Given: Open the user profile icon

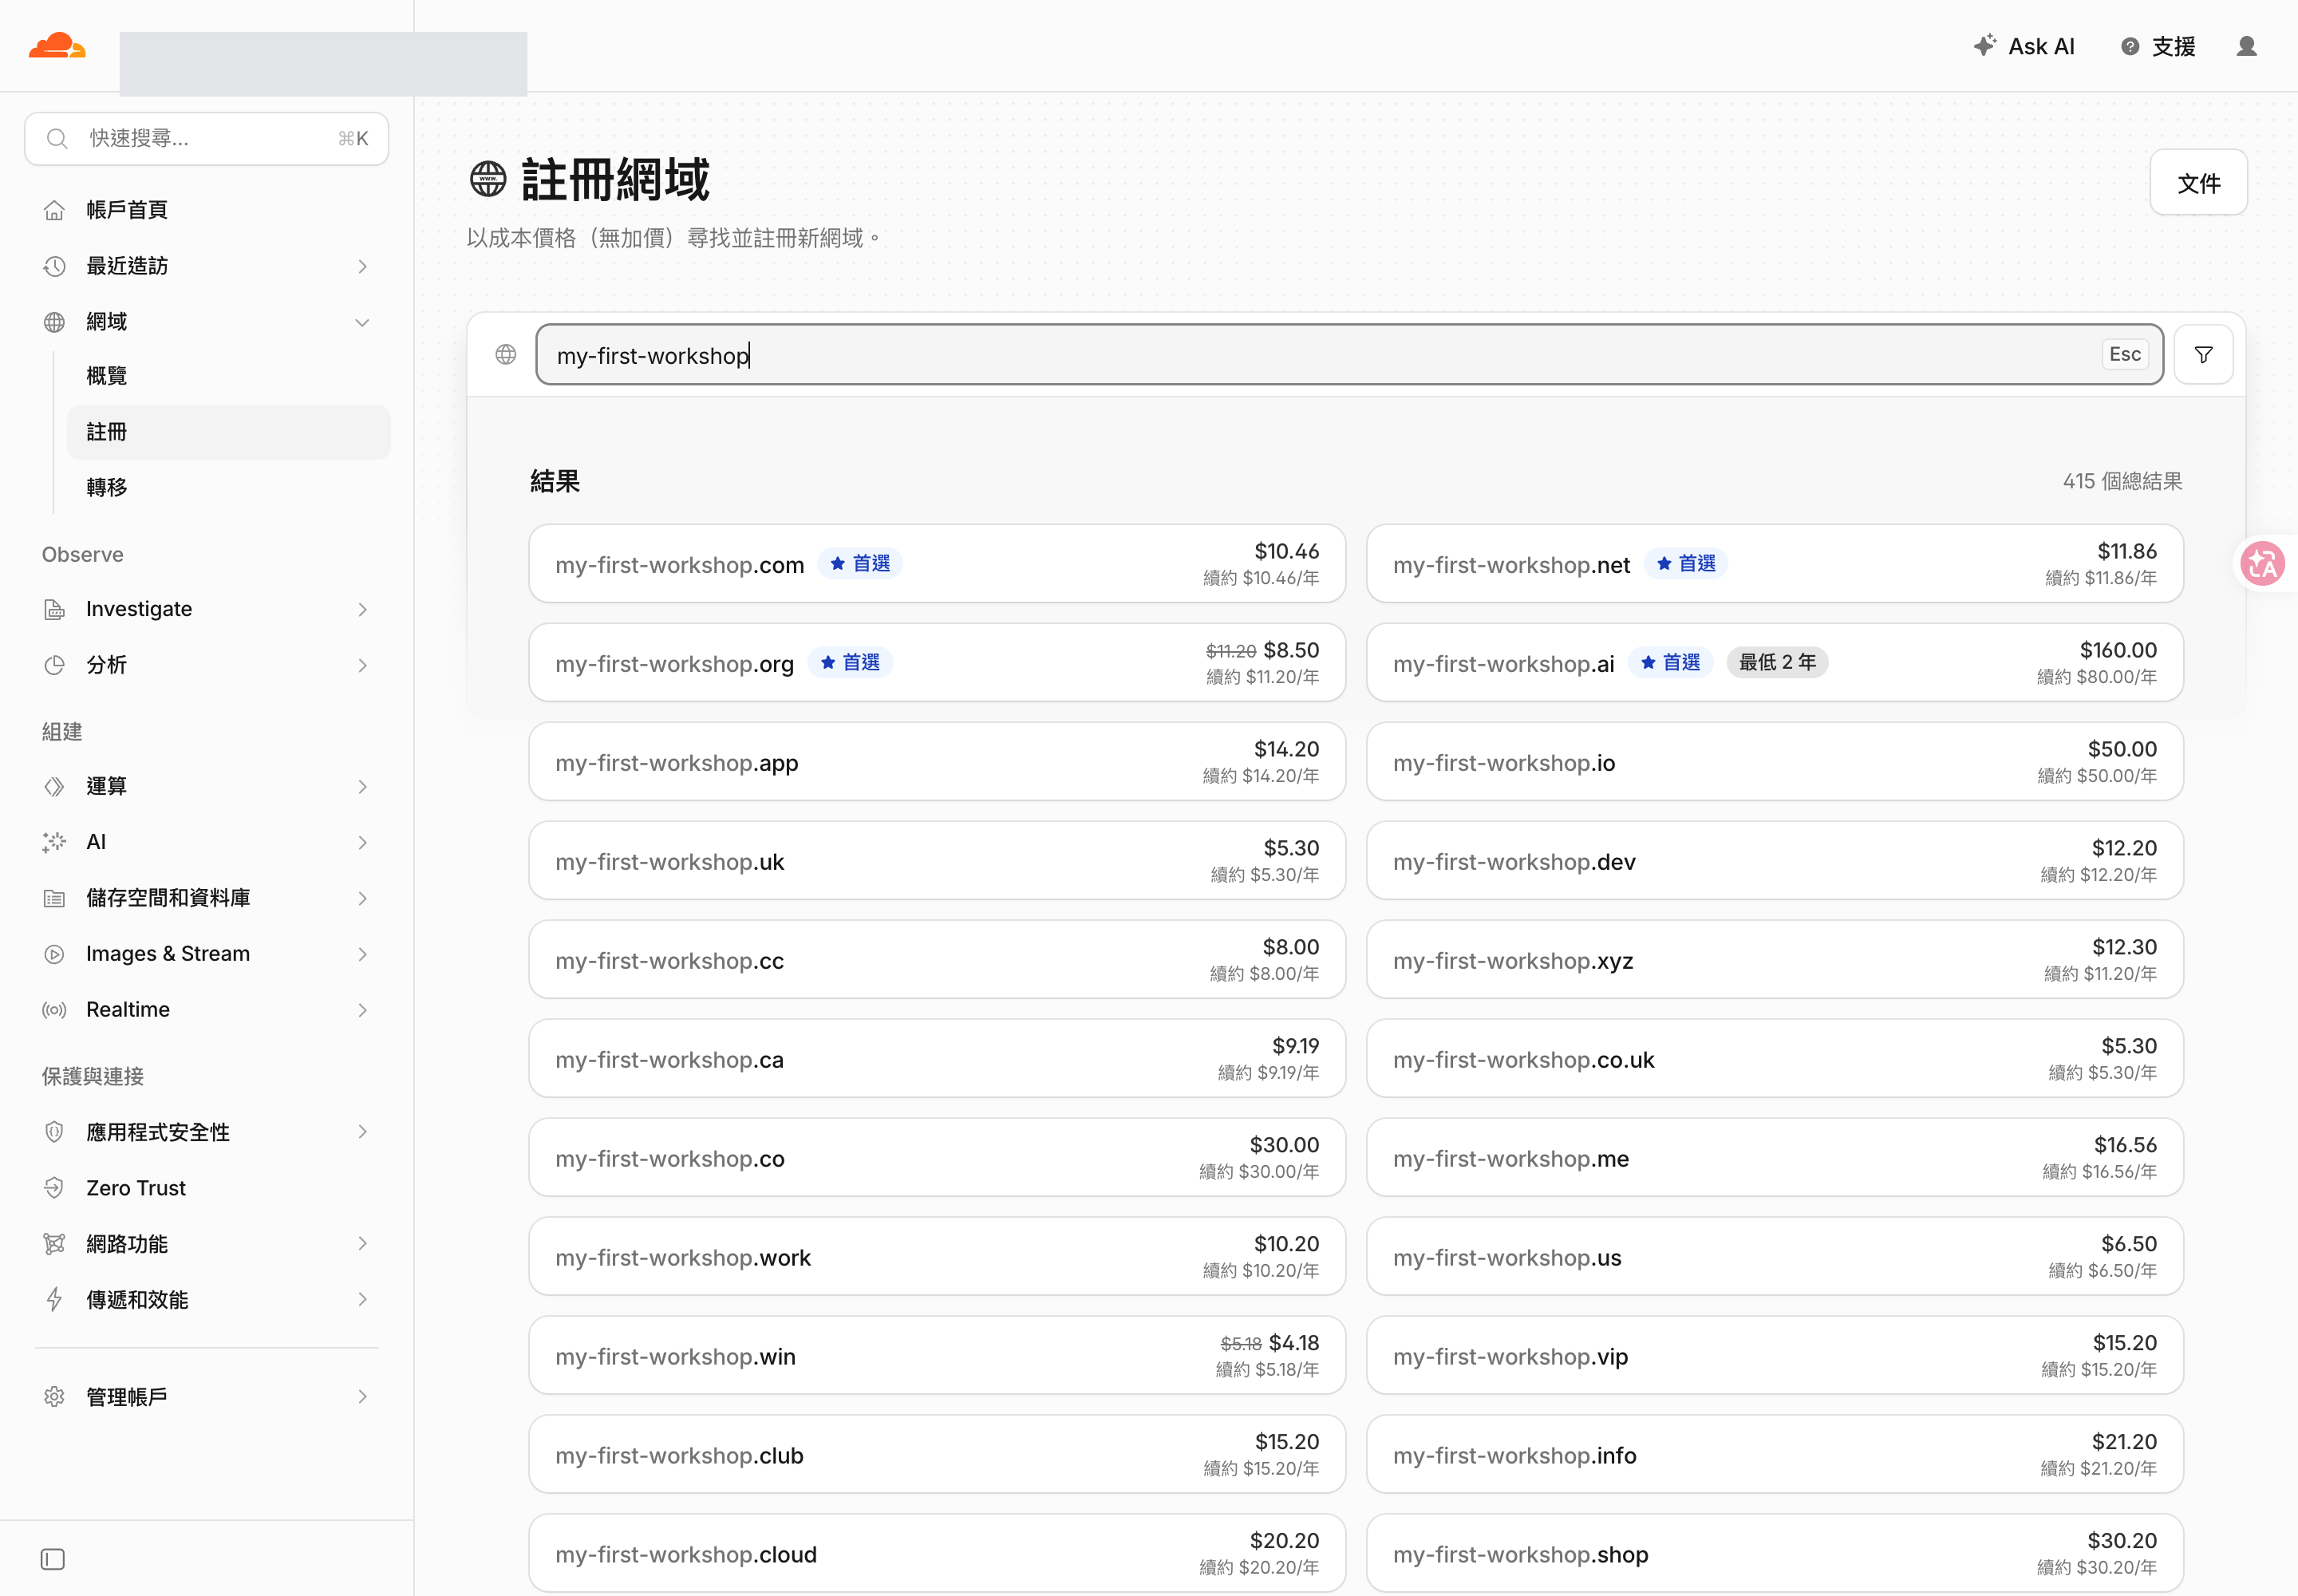Looking at the screenshot, I should [x=2246, y=46].
